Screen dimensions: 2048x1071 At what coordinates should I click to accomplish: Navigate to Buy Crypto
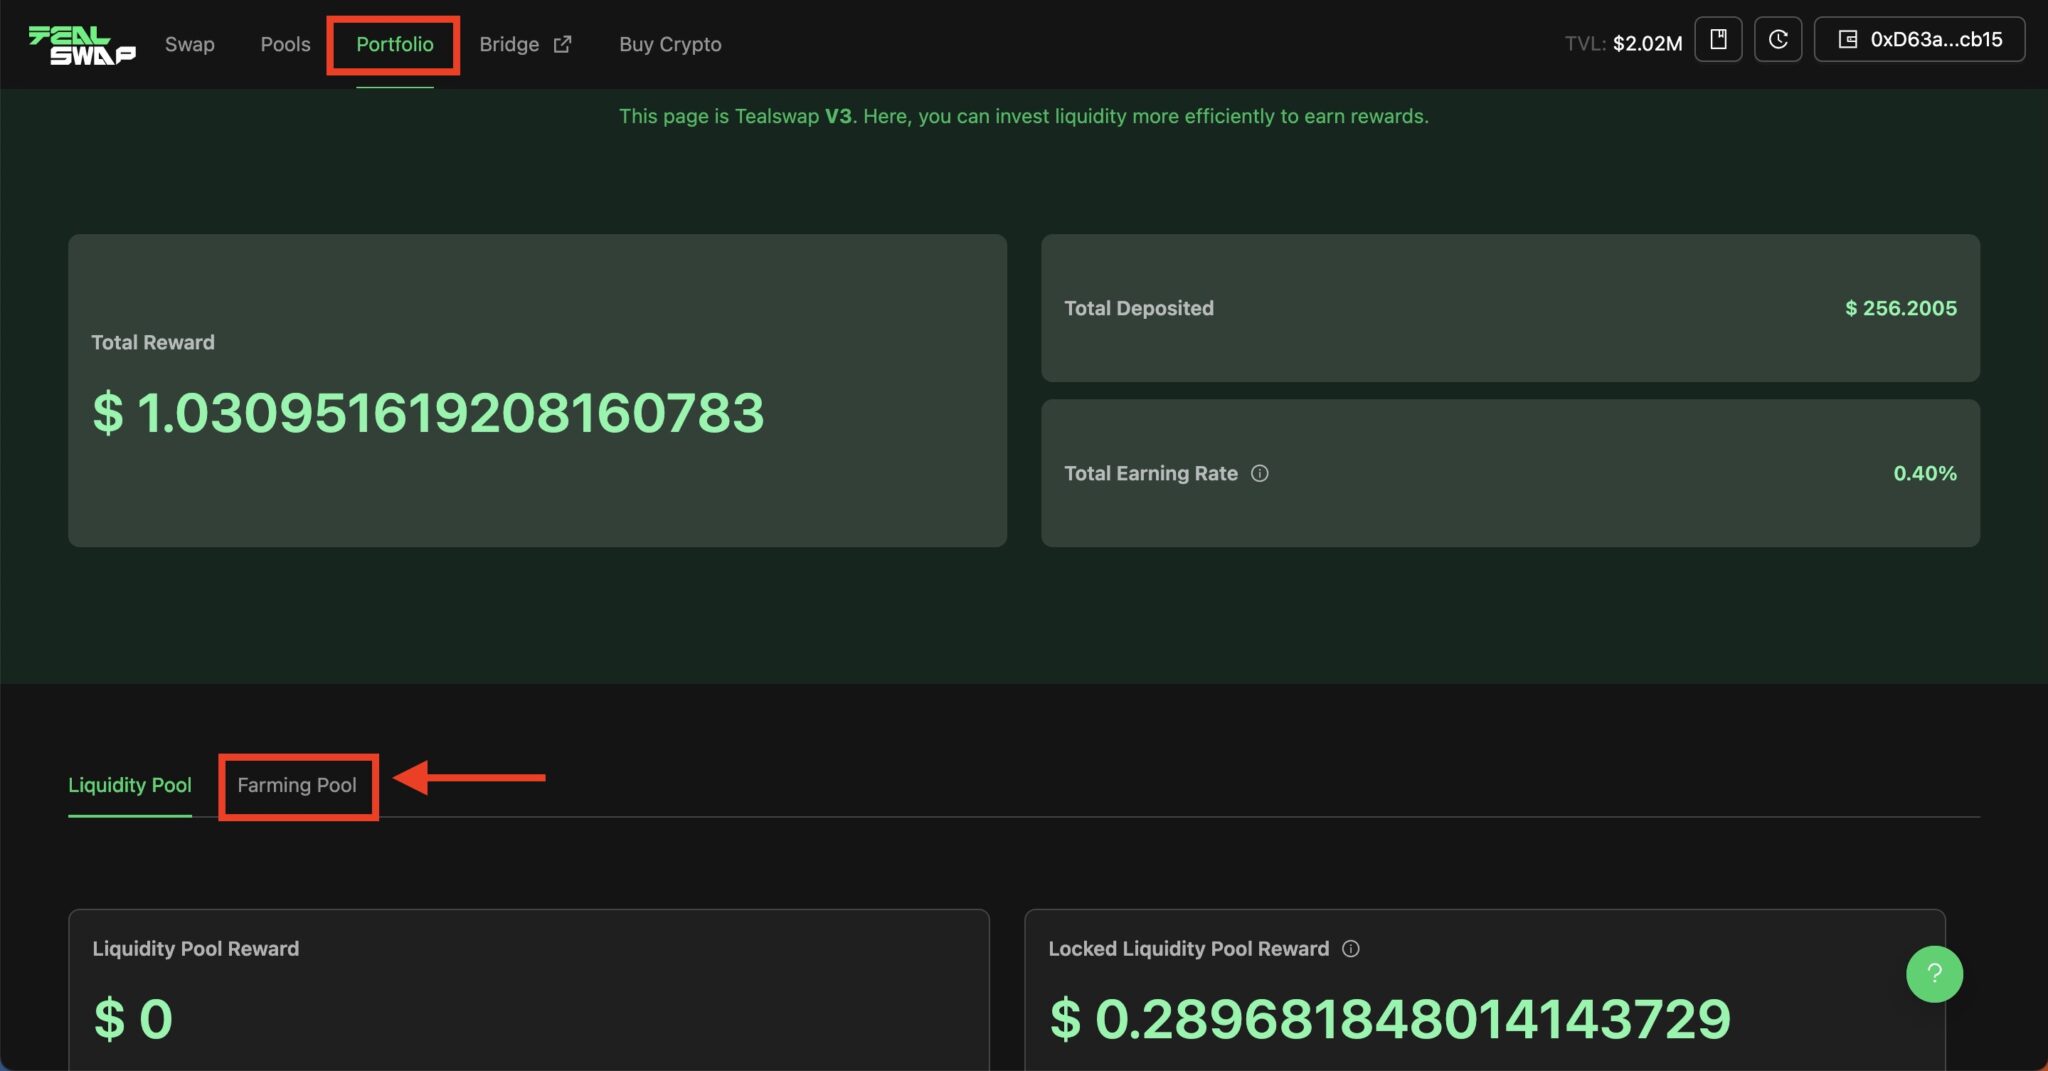[669, 44]
